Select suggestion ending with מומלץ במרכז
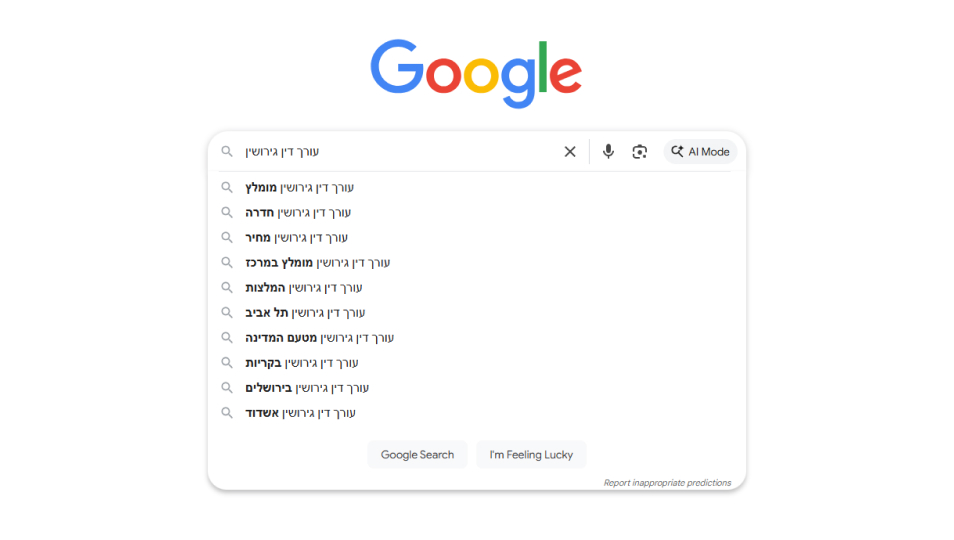Viewport: 954px width, 540px height. pos(318,262)
